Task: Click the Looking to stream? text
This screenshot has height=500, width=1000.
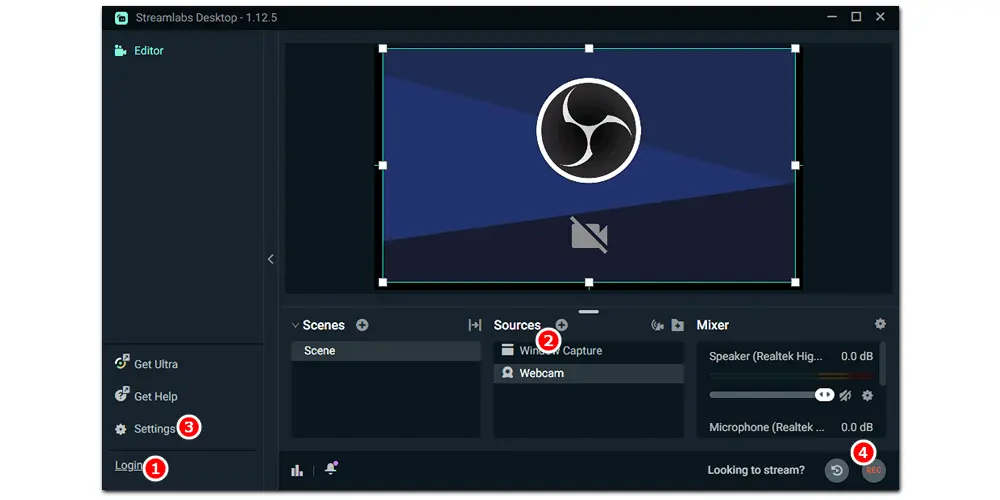Action: pos(756,470)
